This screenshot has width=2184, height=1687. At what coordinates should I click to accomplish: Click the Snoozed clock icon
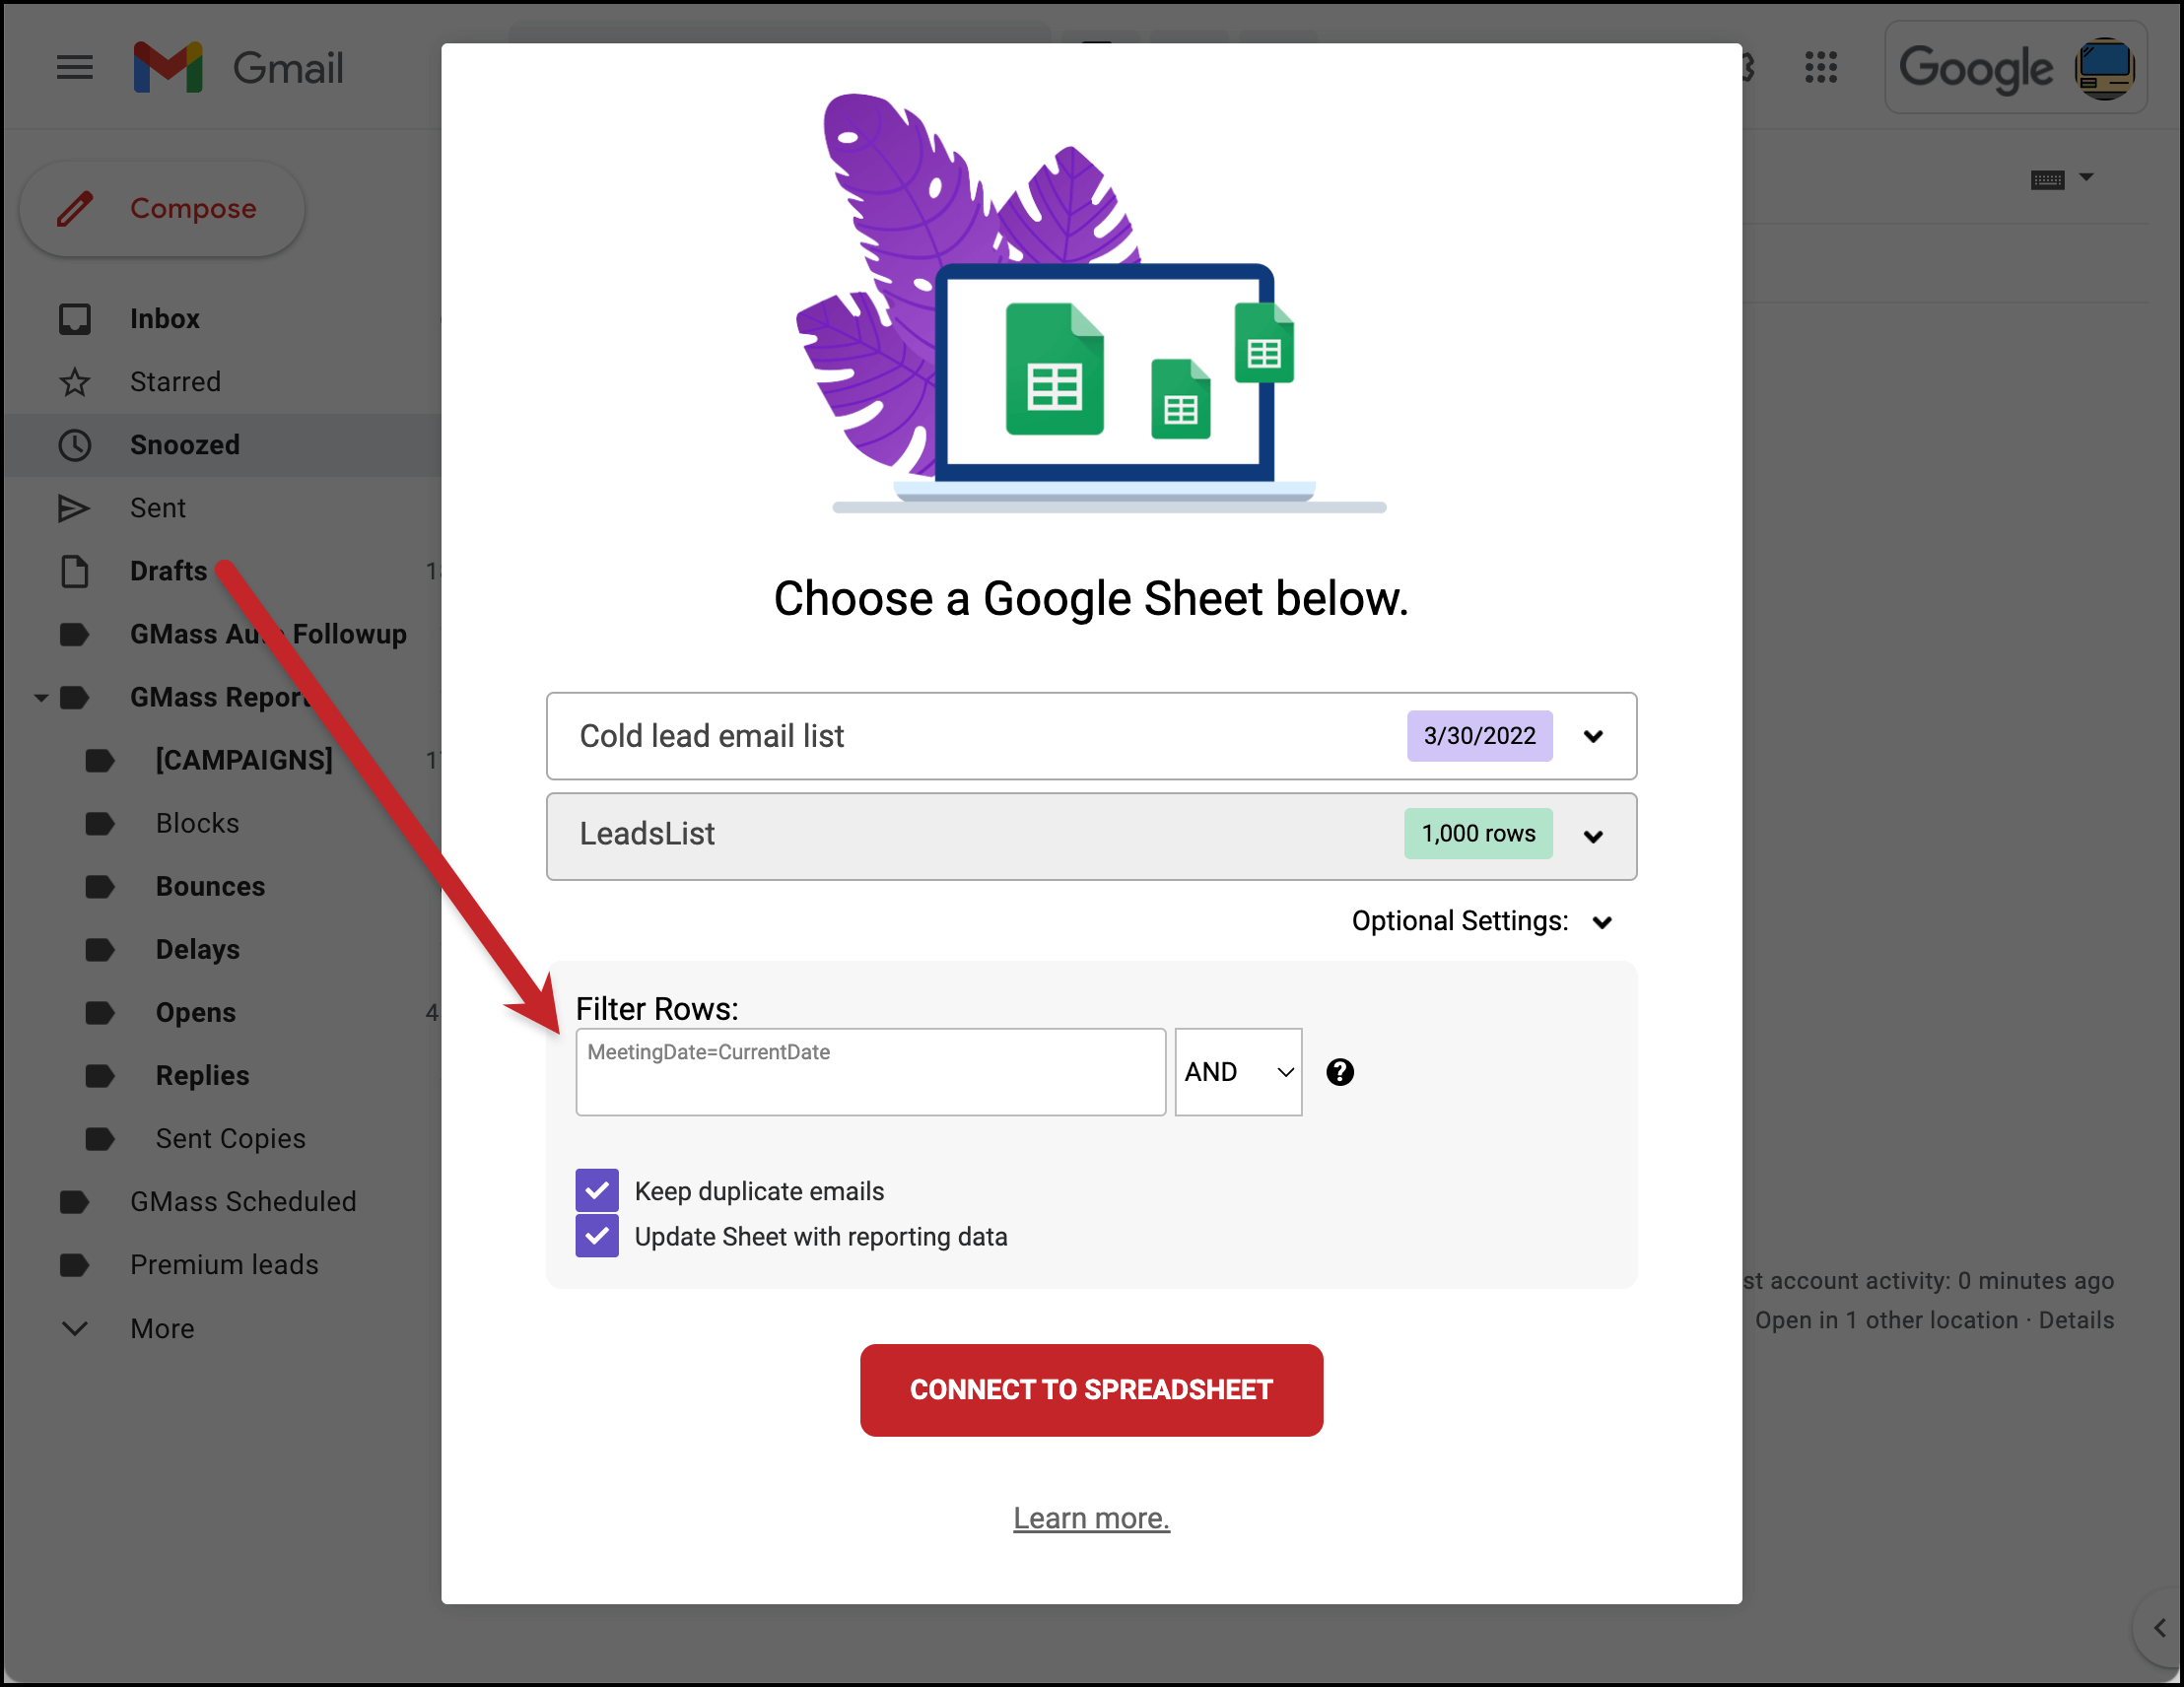(75, 445)
